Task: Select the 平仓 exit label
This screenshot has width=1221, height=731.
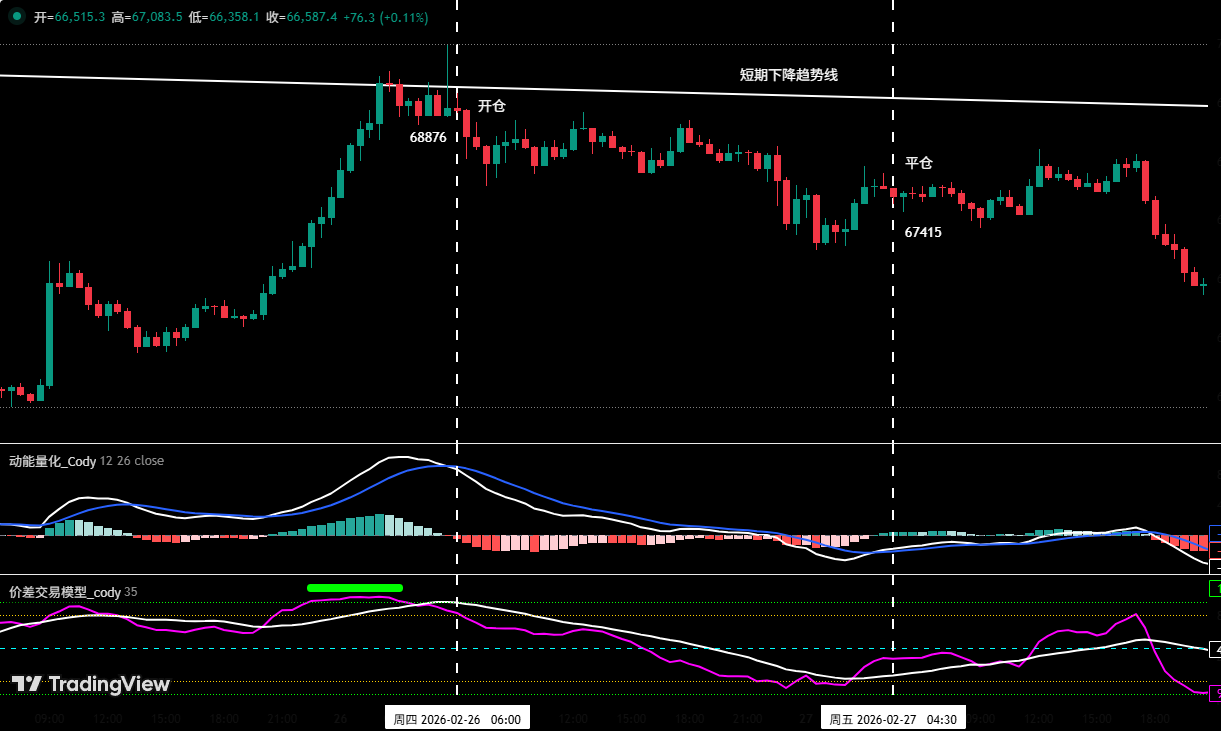Action: (919, 162)
